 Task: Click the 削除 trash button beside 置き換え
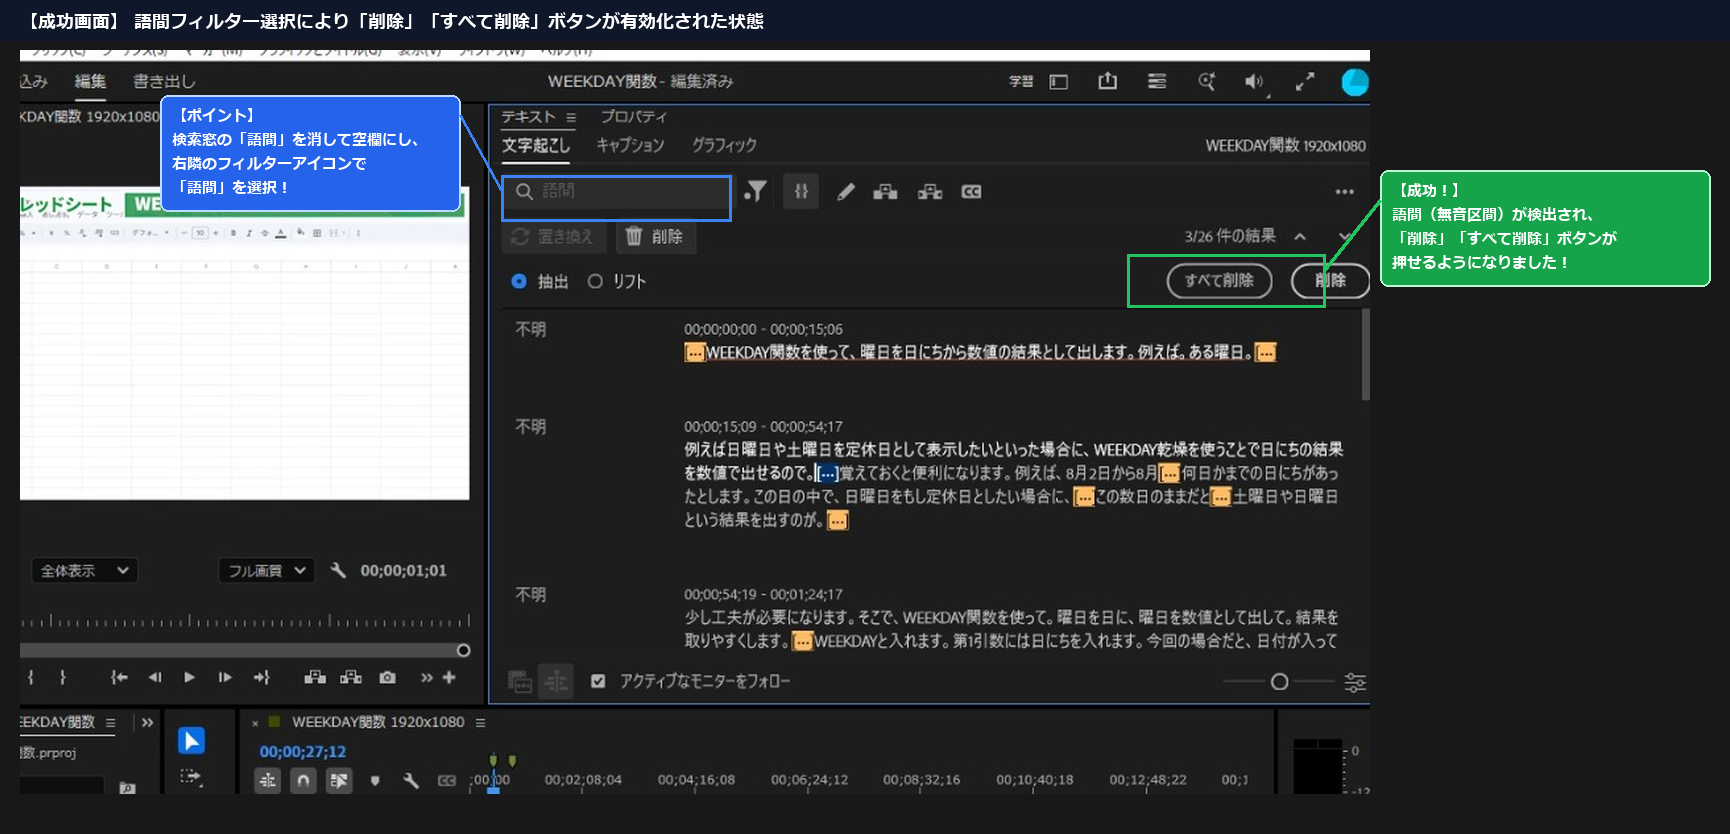coord(655,237)
